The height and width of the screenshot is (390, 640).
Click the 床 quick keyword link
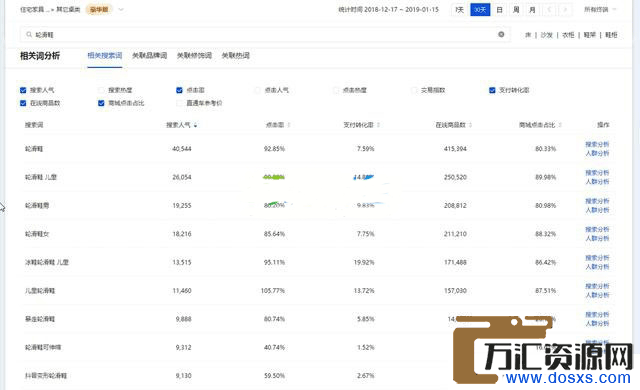[528, 35]
